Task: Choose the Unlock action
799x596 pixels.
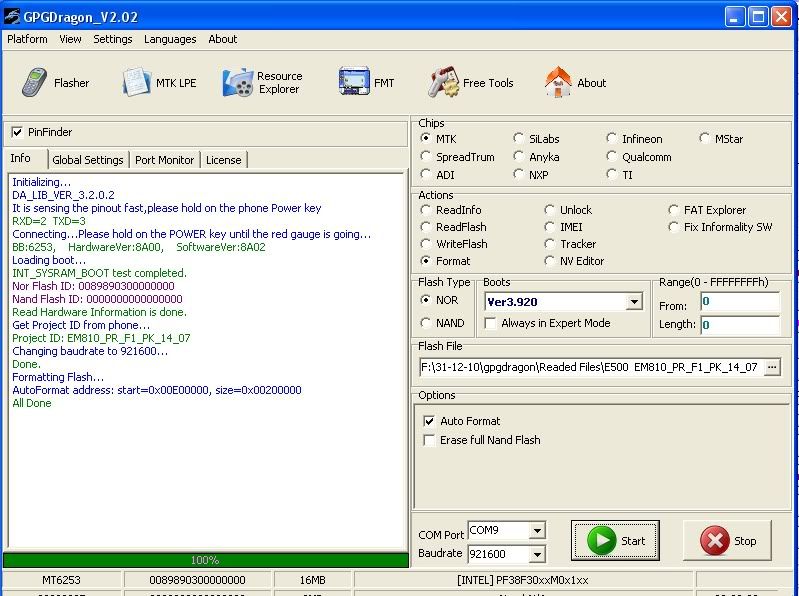Action: point(549,210)
